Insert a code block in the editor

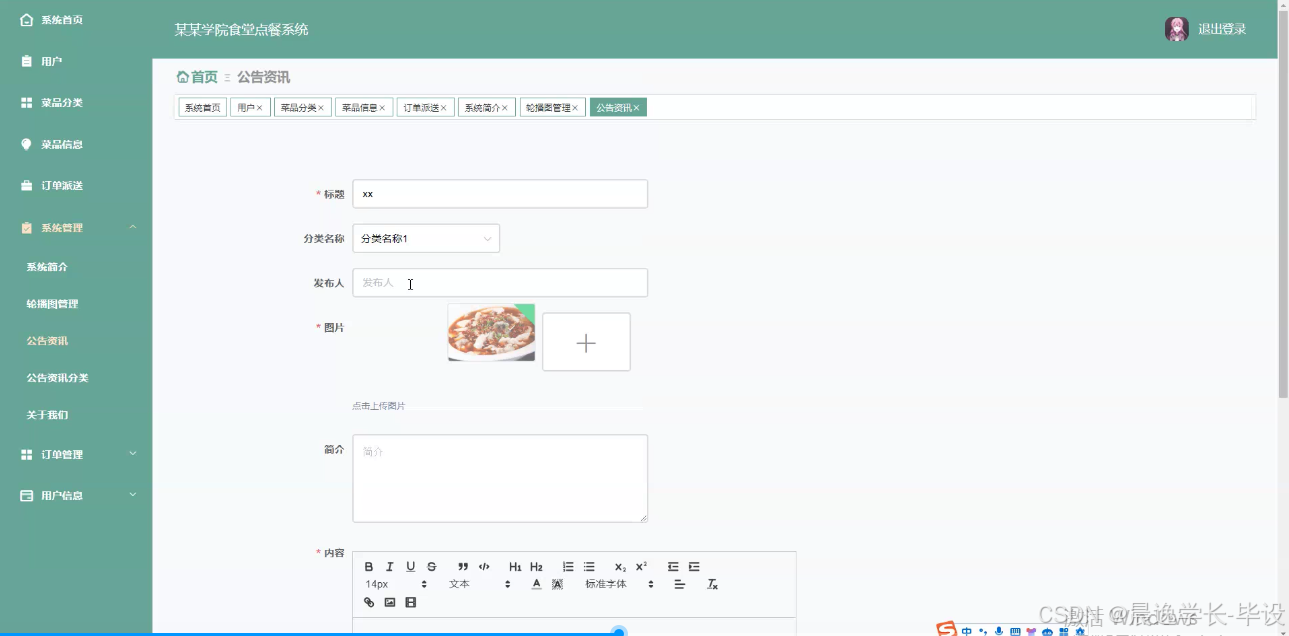pos(484,567)
